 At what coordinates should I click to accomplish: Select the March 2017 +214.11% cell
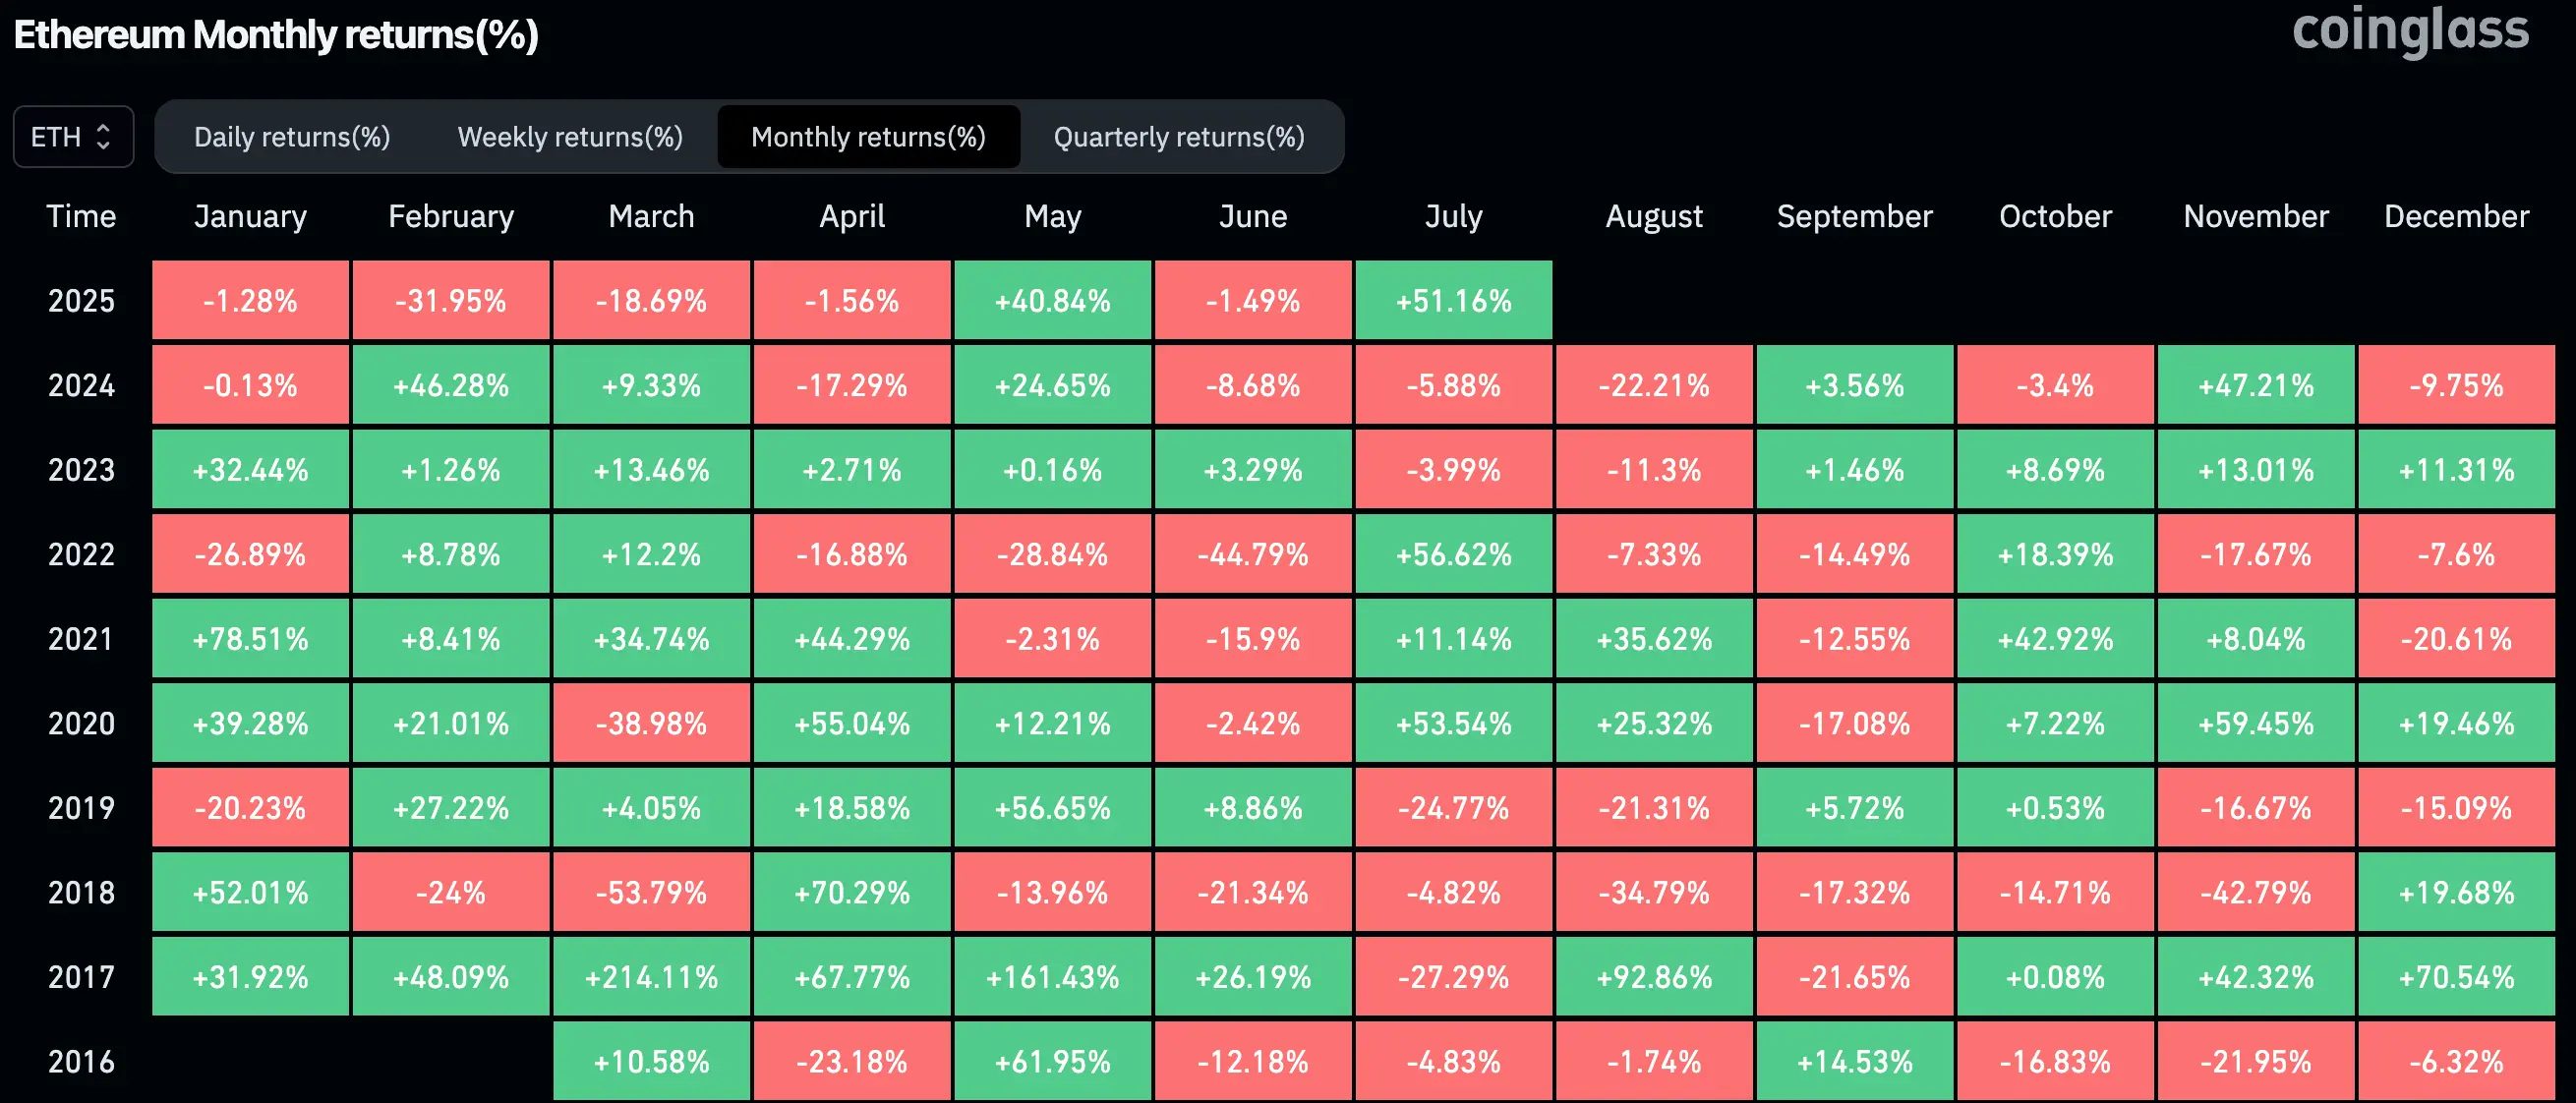tap(650, 977)
